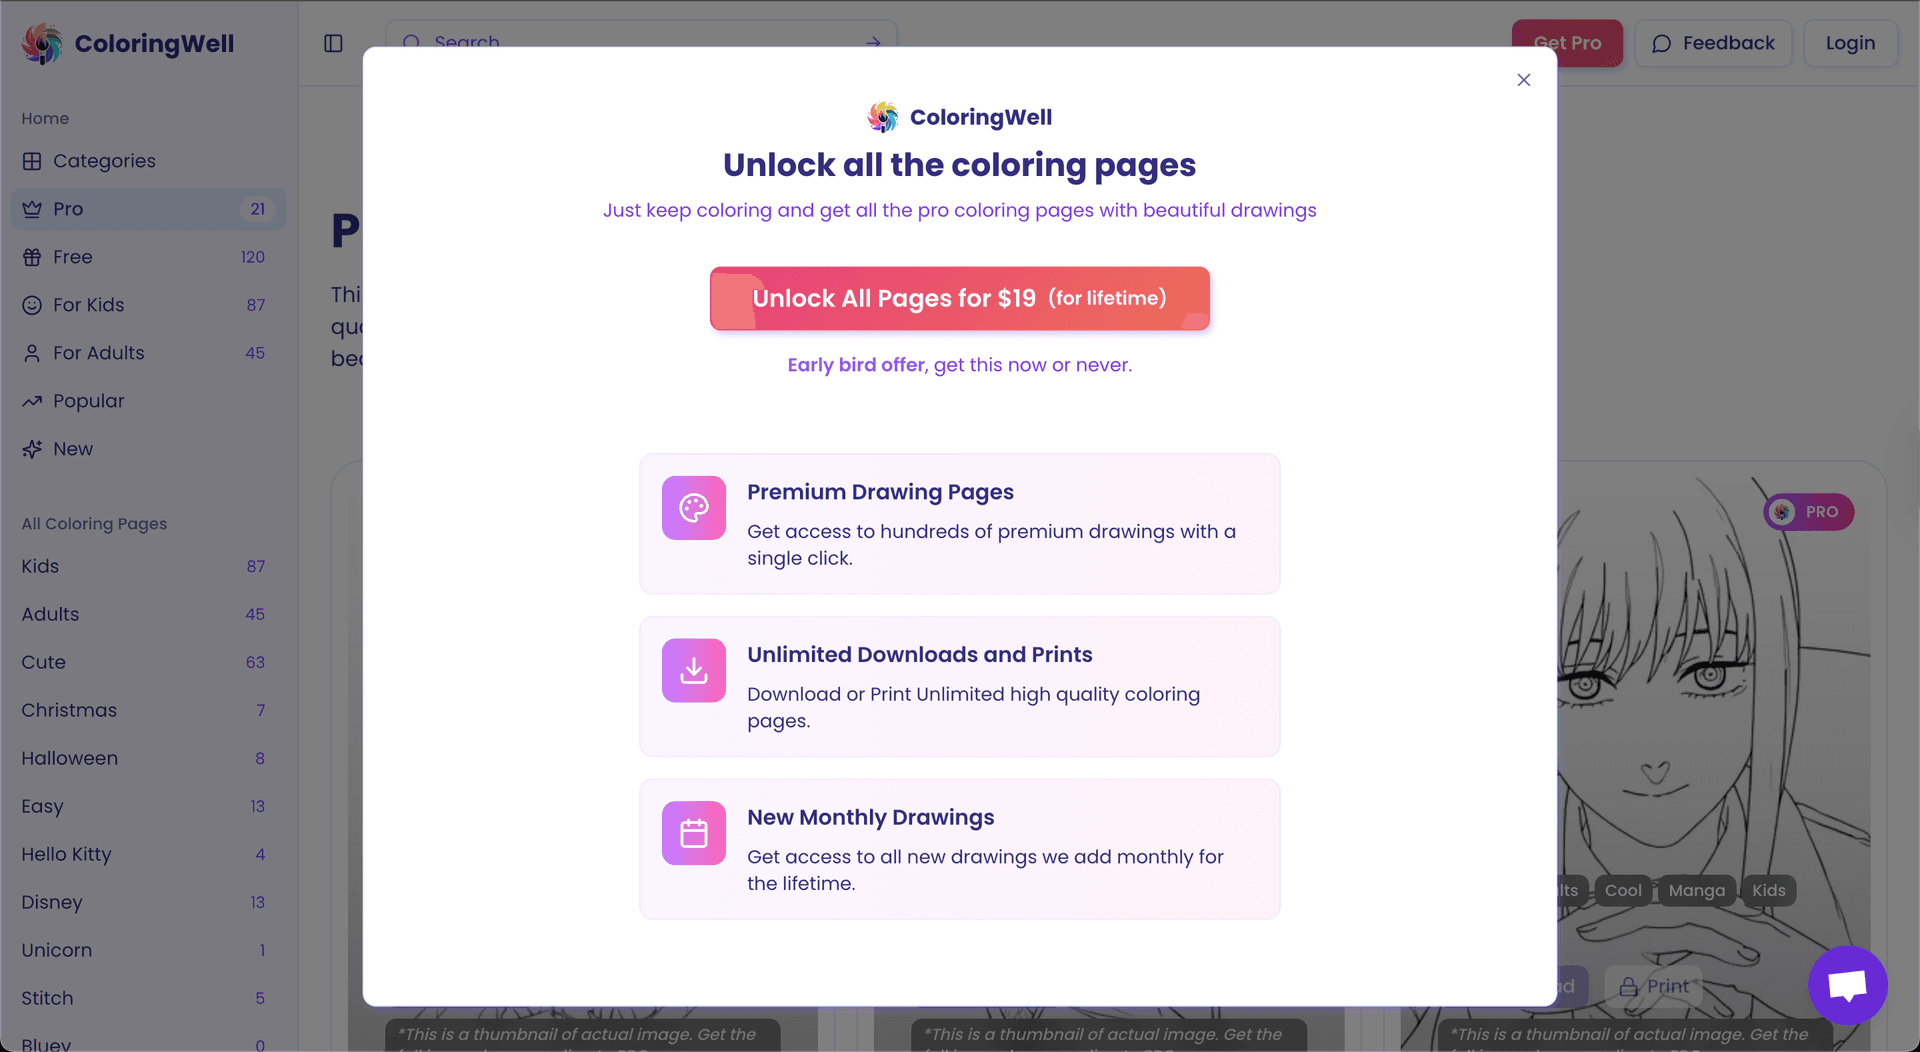Click the ColoringWell logo in the sidebar
This screenshot has height=1052, width=1920.
coord(127,43)
